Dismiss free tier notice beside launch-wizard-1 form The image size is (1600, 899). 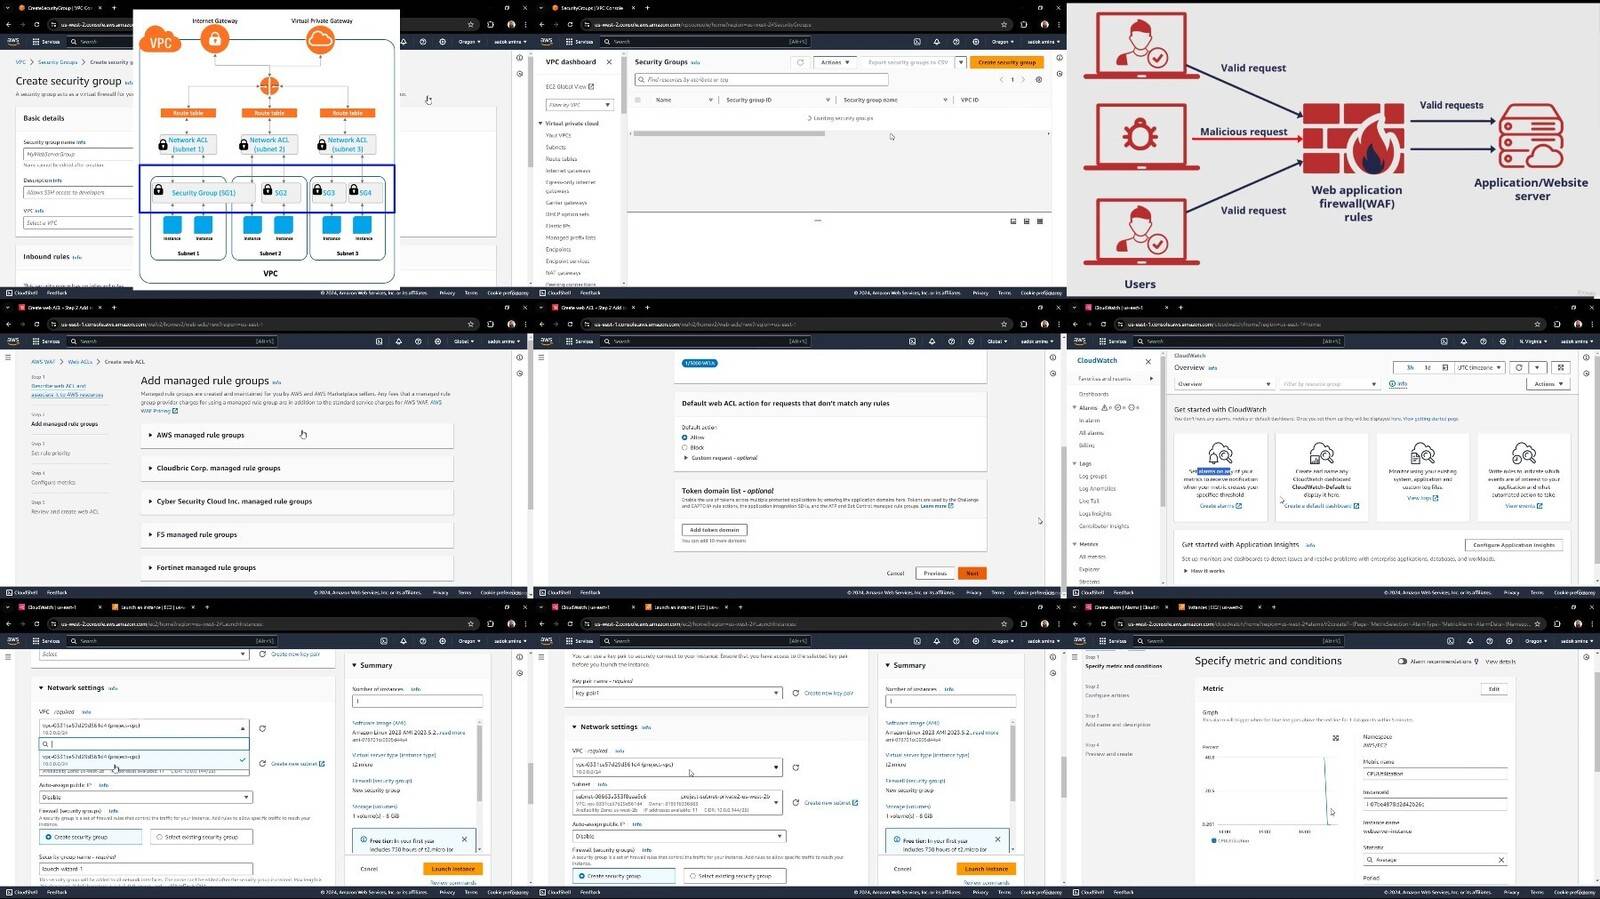464,840
